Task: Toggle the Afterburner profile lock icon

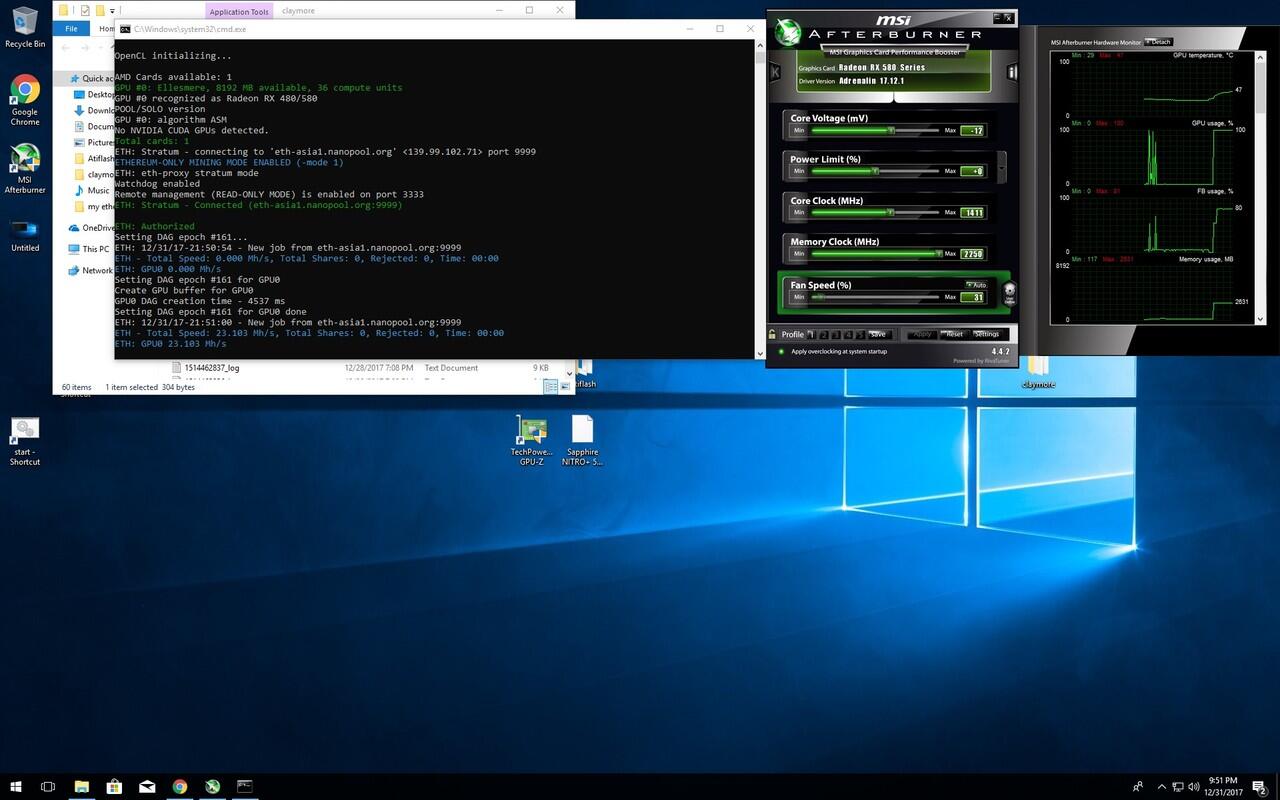Action: [773, 334]
